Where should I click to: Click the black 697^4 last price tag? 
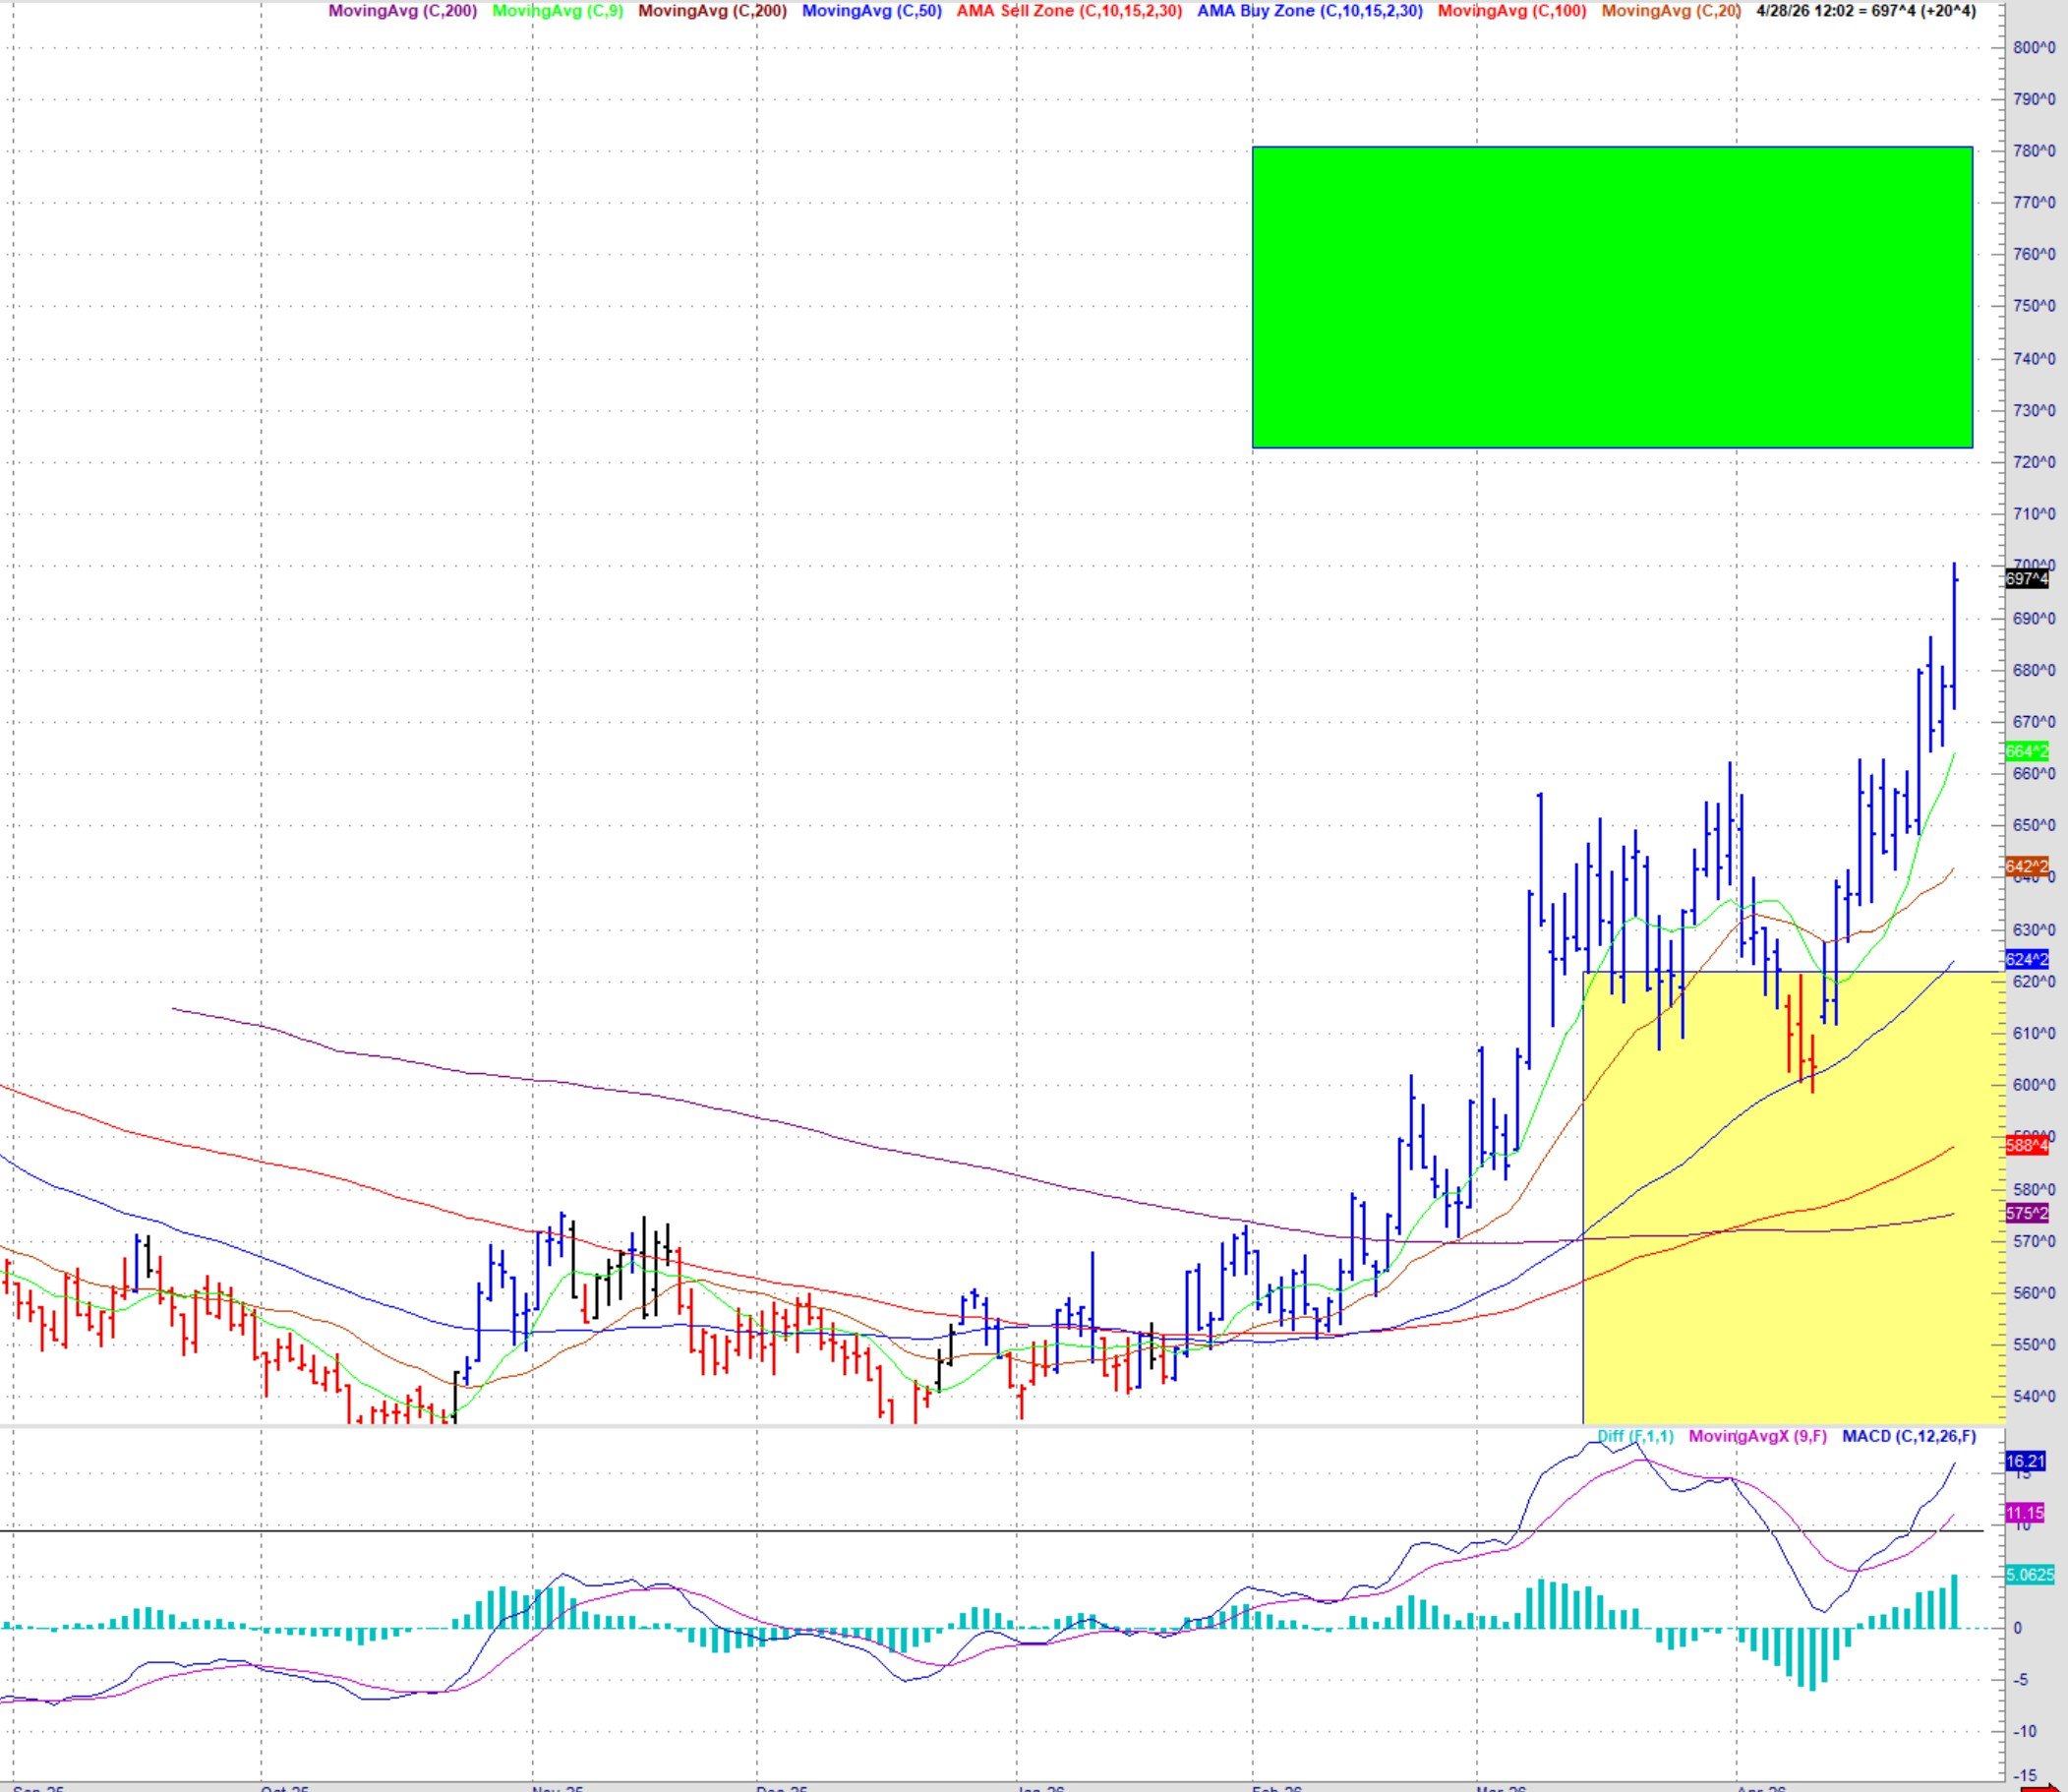tap(2026, 579)
